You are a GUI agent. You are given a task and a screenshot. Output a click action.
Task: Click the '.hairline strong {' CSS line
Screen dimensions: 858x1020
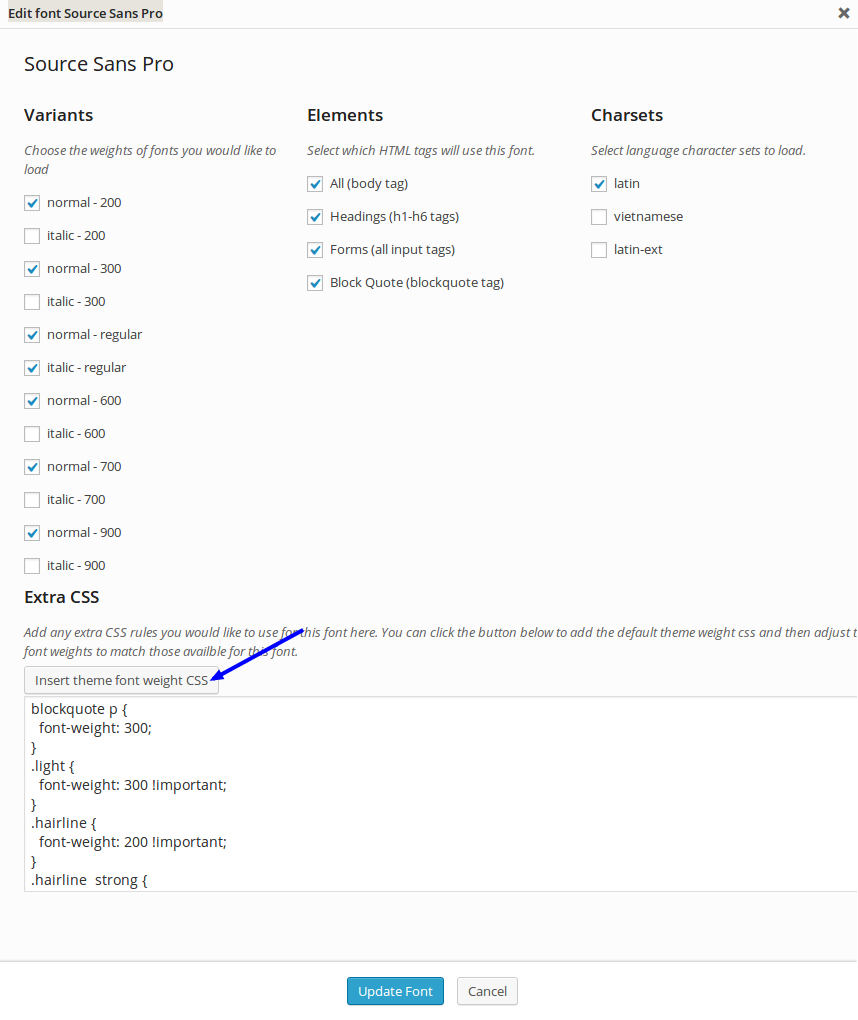90,880
